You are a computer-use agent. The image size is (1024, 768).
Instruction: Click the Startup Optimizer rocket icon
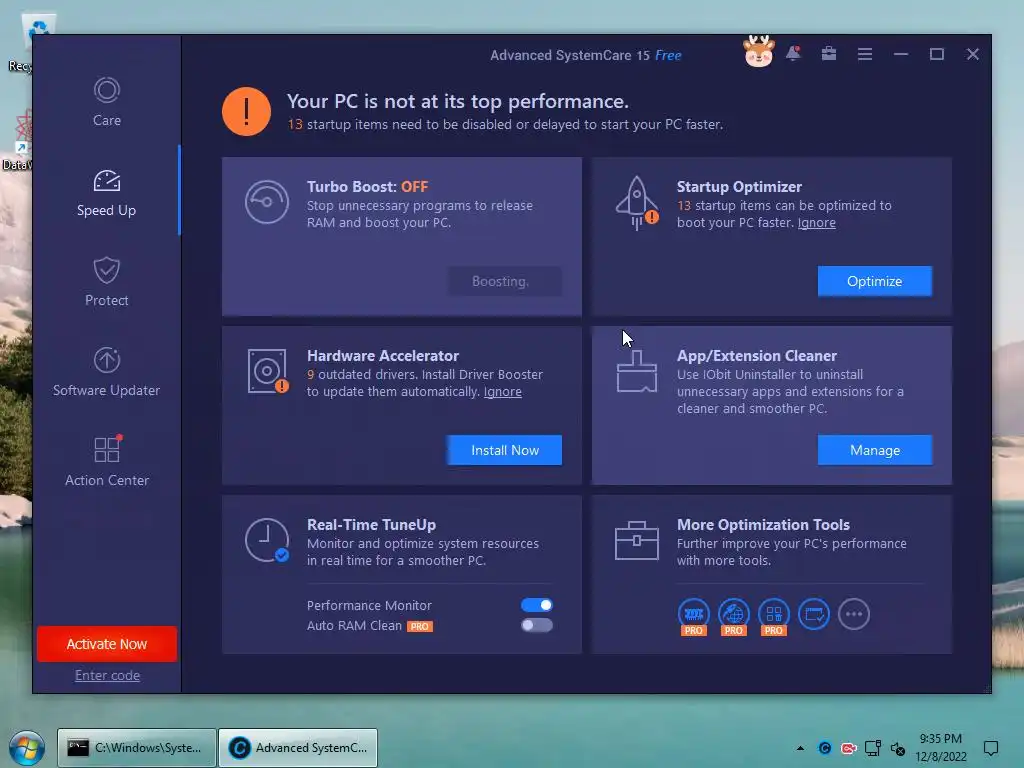(x=637, y=203)
